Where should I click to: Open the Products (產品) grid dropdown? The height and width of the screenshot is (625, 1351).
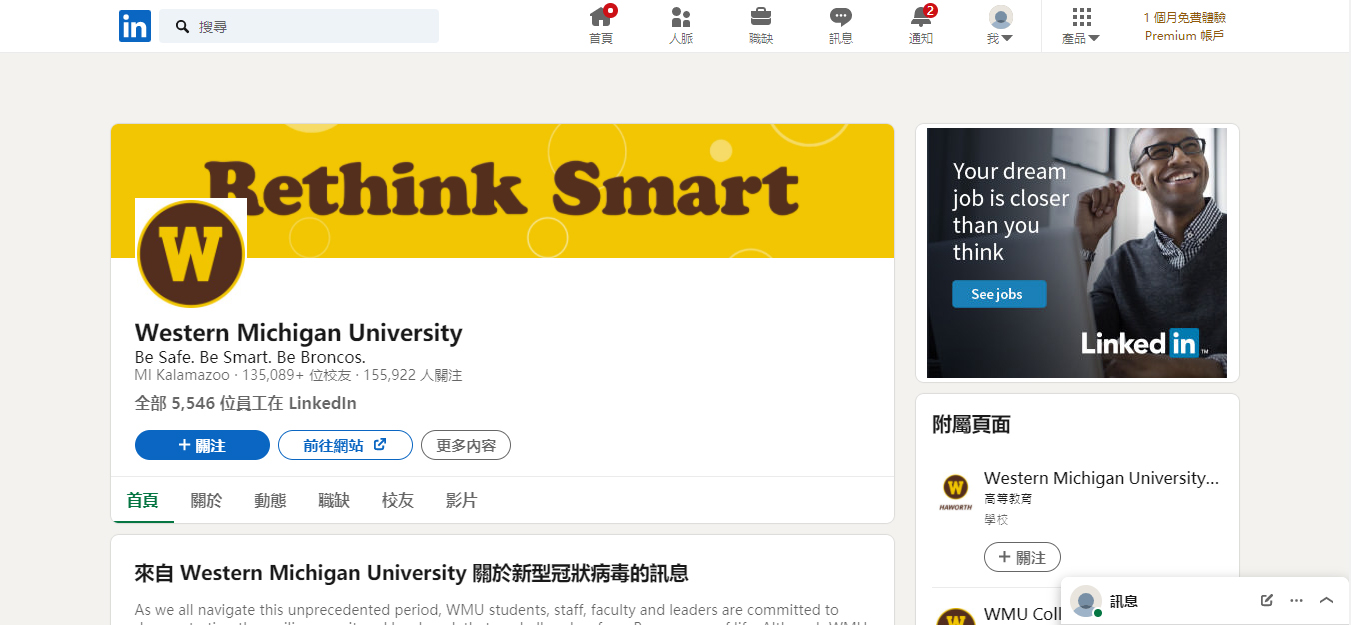coord(1081,26)
